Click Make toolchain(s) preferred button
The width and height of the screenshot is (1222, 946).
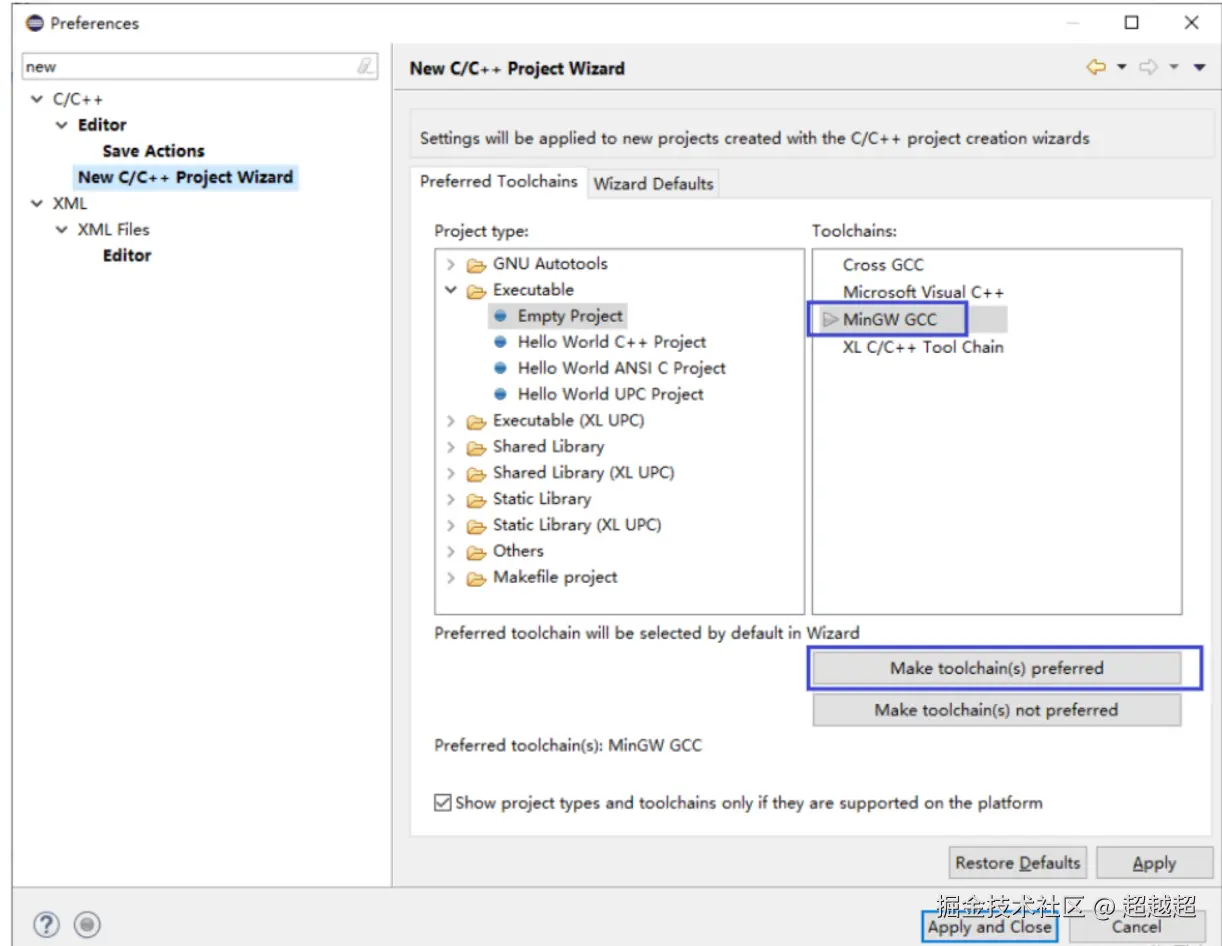click(996, 668)
